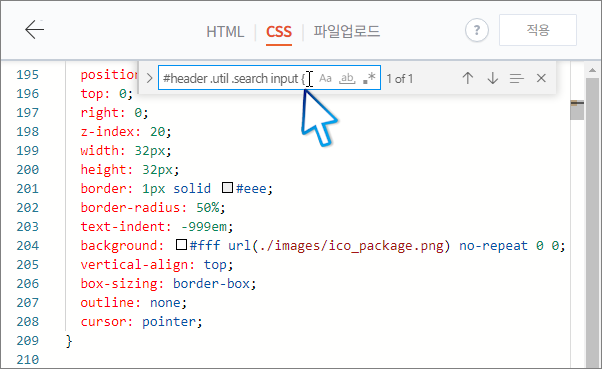Click the 'text-indent: -999em;' line
Screen dimensions: 602x369
[x=157, y=227]
